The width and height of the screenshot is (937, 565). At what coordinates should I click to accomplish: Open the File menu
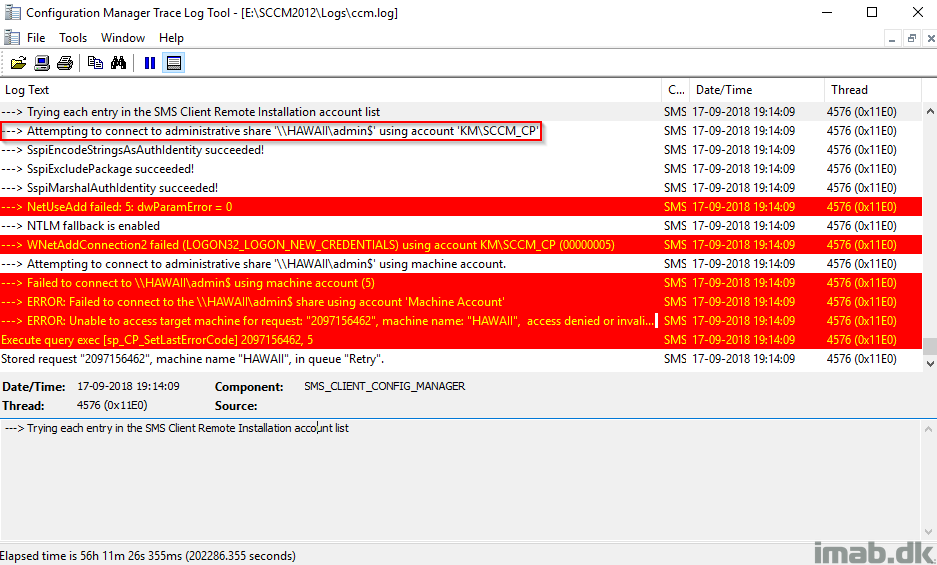[36, 38]
